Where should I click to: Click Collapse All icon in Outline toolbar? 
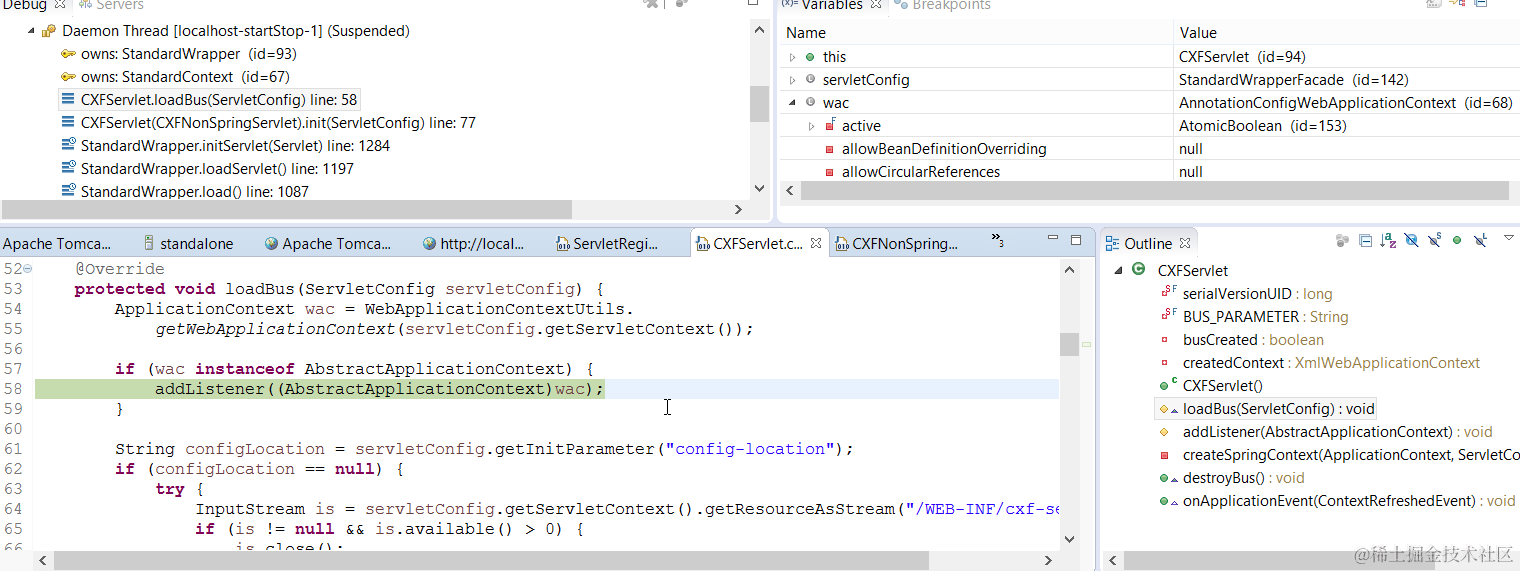[1365, 241]
